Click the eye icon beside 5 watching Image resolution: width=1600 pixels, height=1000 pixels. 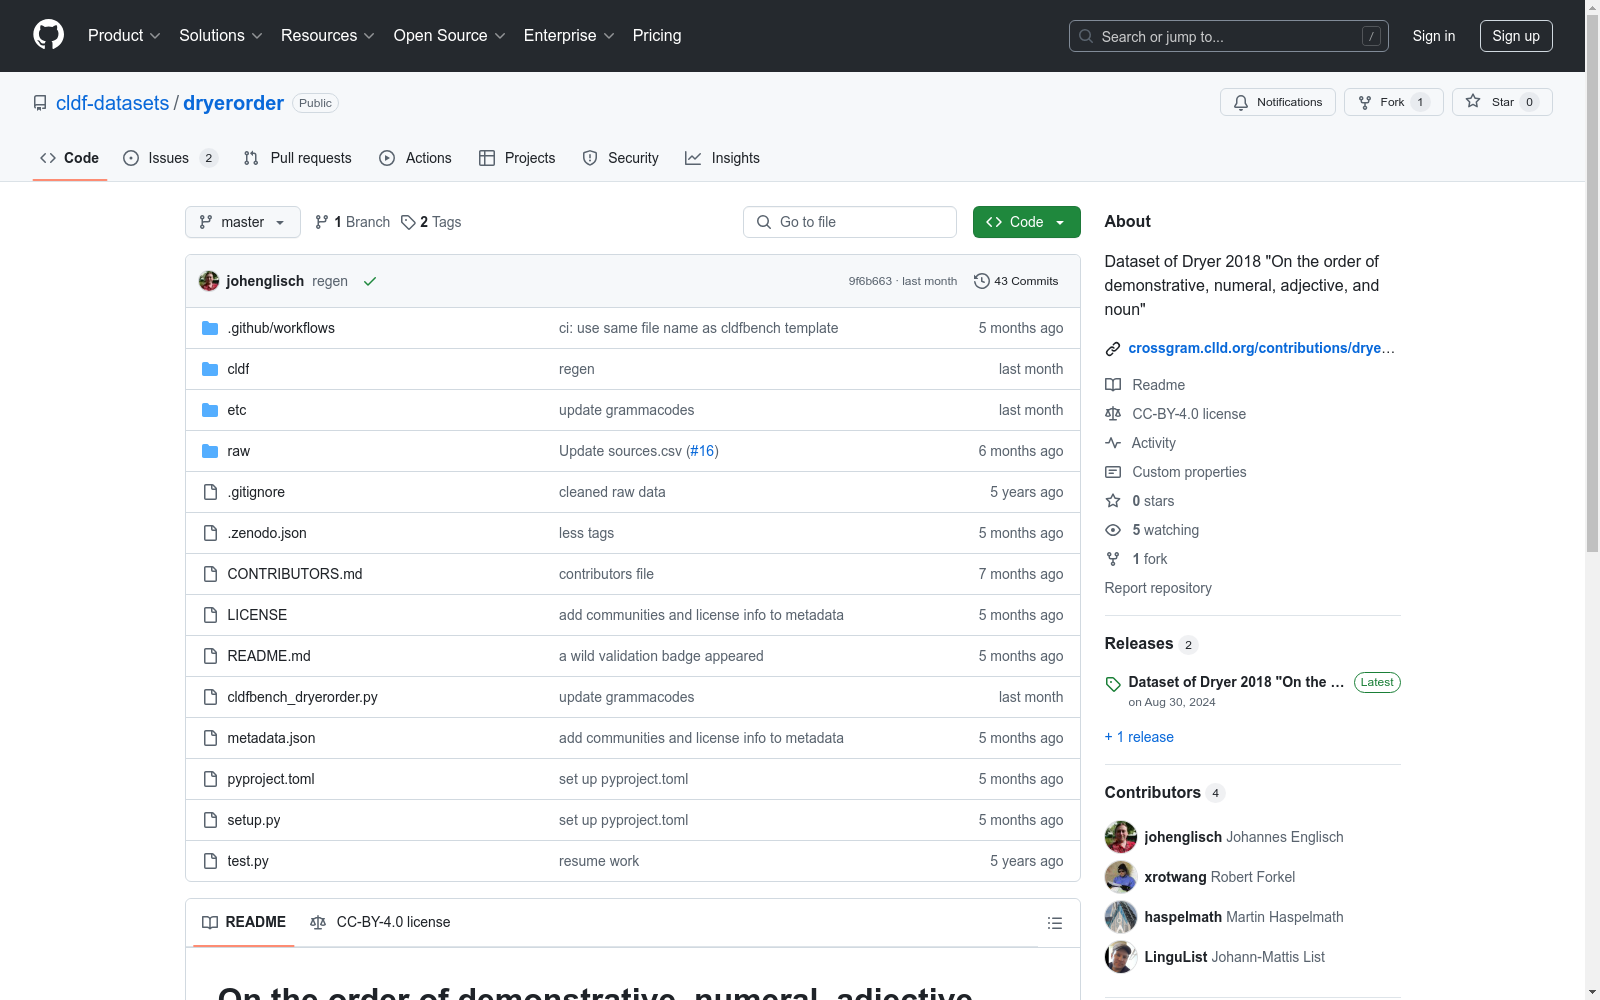click(x=1113, y=530)
